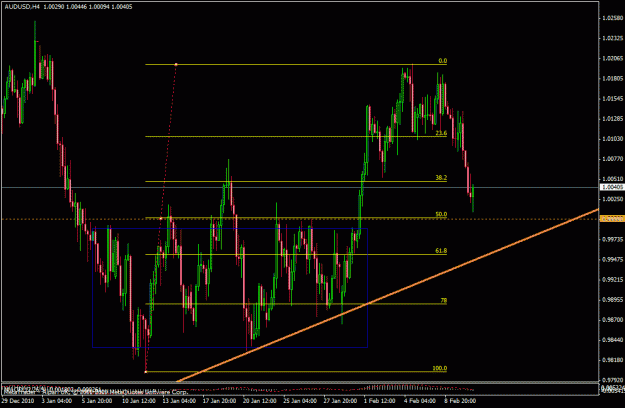Click the 1.01285 price axis label
625x408 pixels.
[x=612, y=119]
